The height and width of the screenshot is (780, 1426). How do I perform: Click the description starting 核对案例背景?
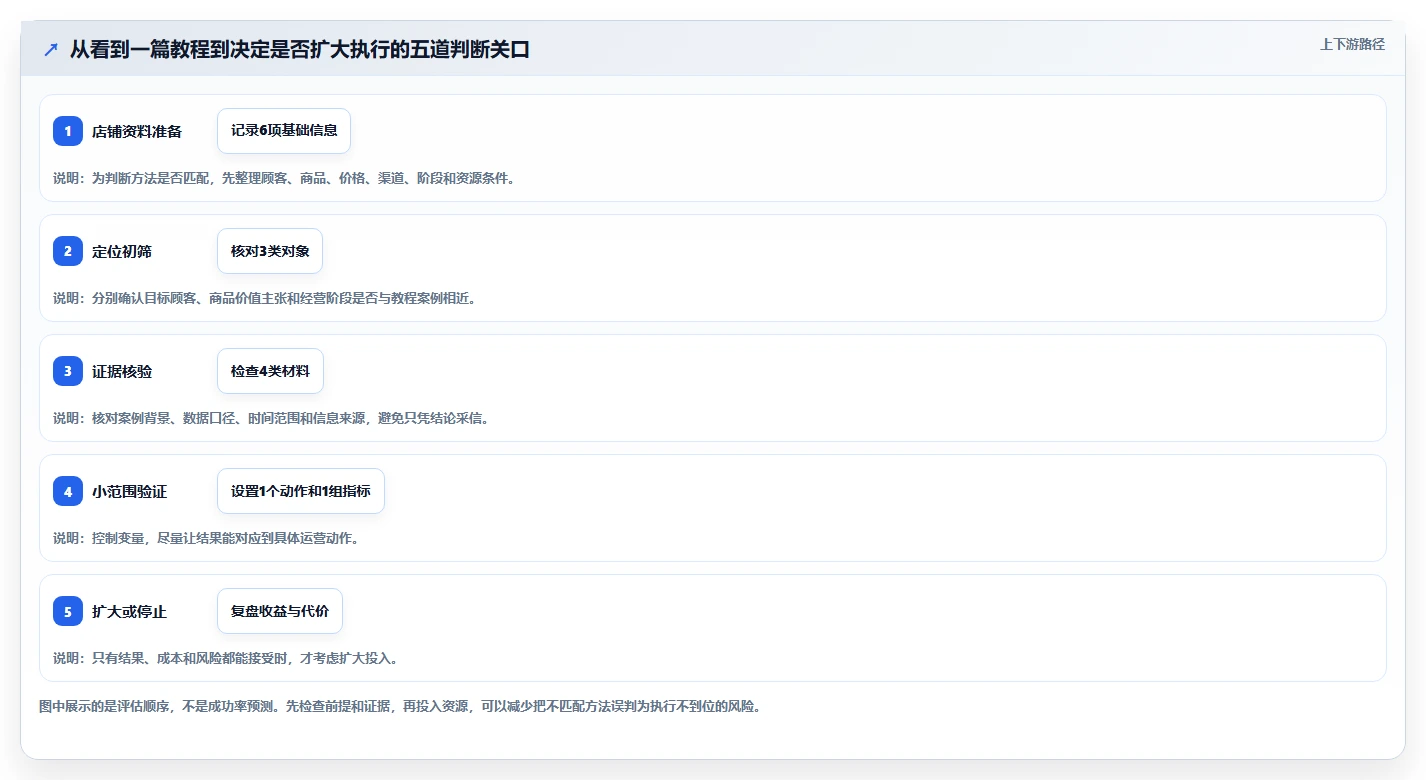(x=271, y=418)
